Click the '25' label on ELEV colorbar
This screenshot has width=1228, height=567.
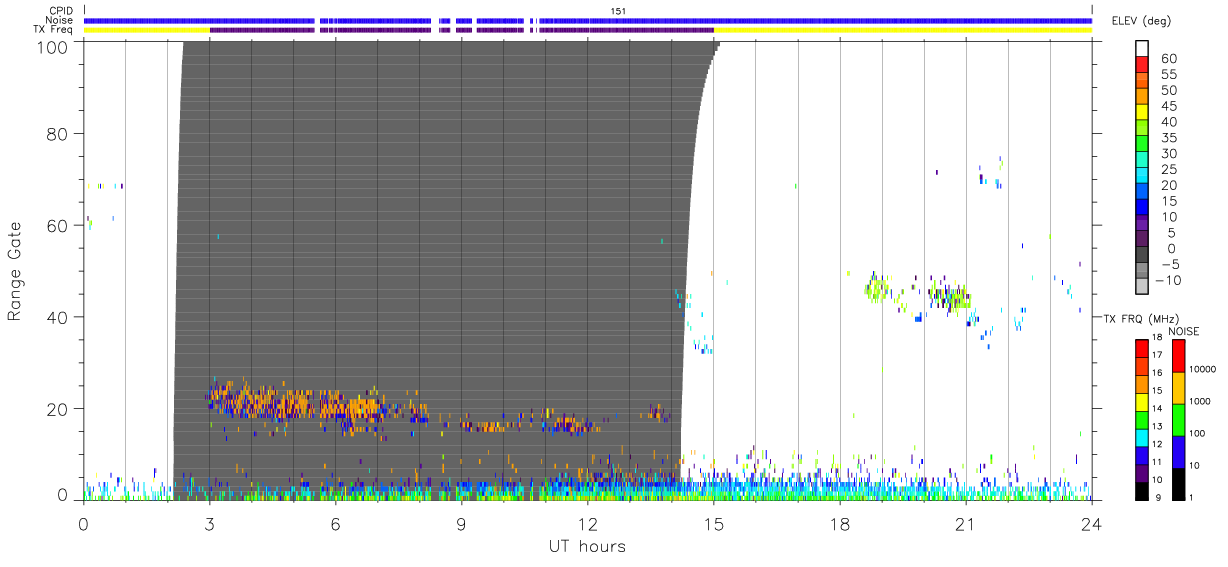[1168, 170]
